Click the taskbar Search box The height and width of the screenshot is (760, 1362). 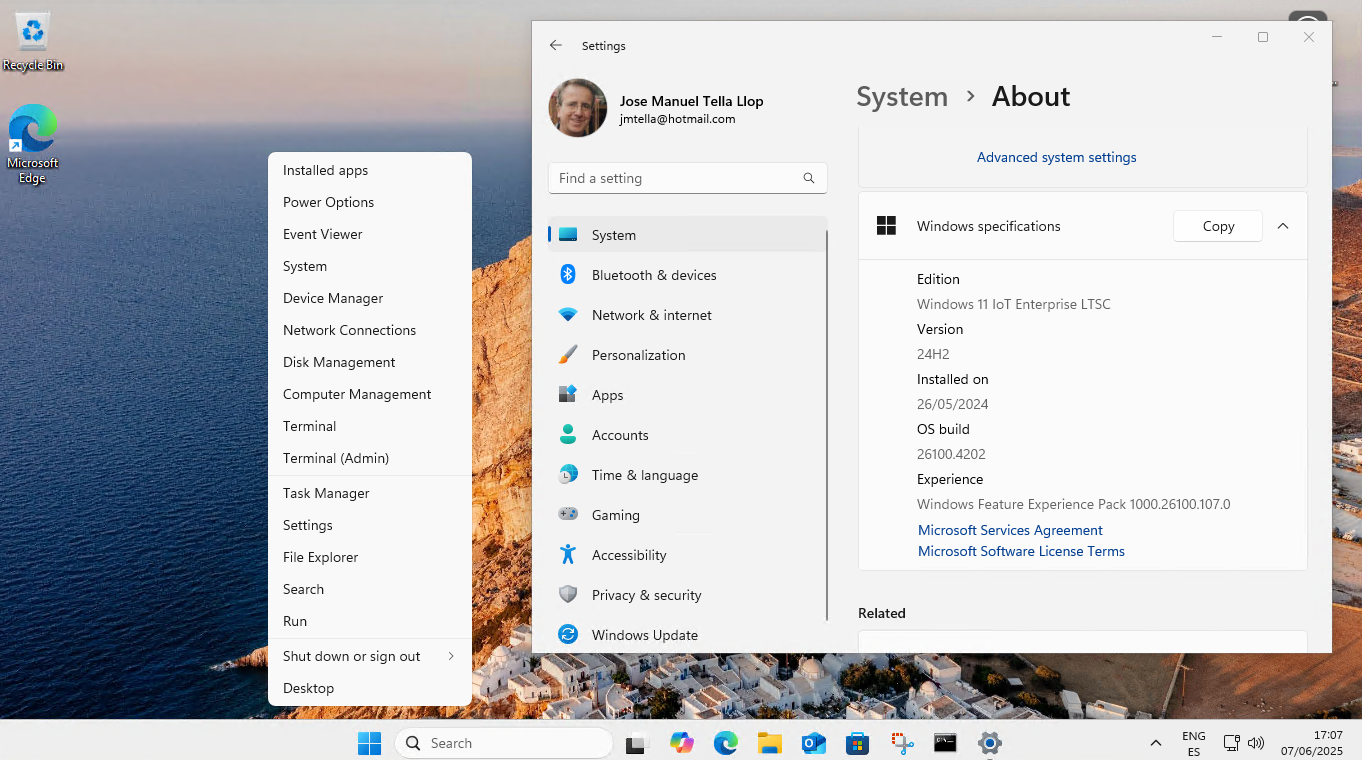(504, 743)
